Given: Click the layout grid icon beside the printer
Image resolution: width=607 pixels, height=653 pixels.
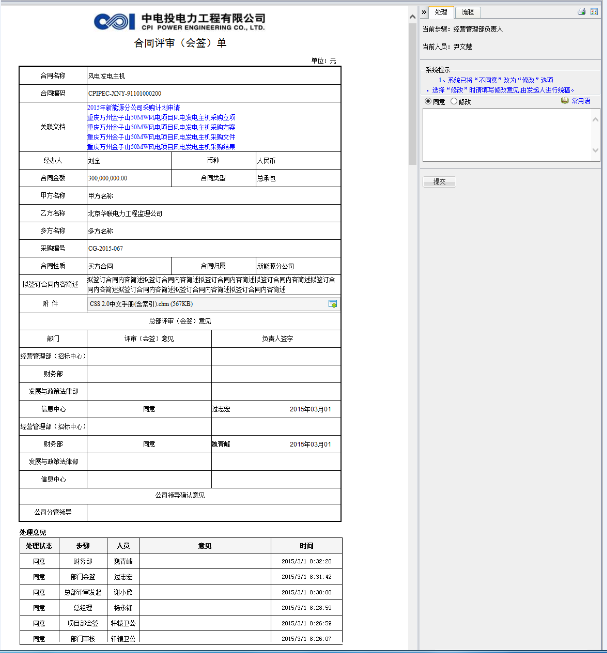Looking at the screenshot, I should click(x=594, y=12).
